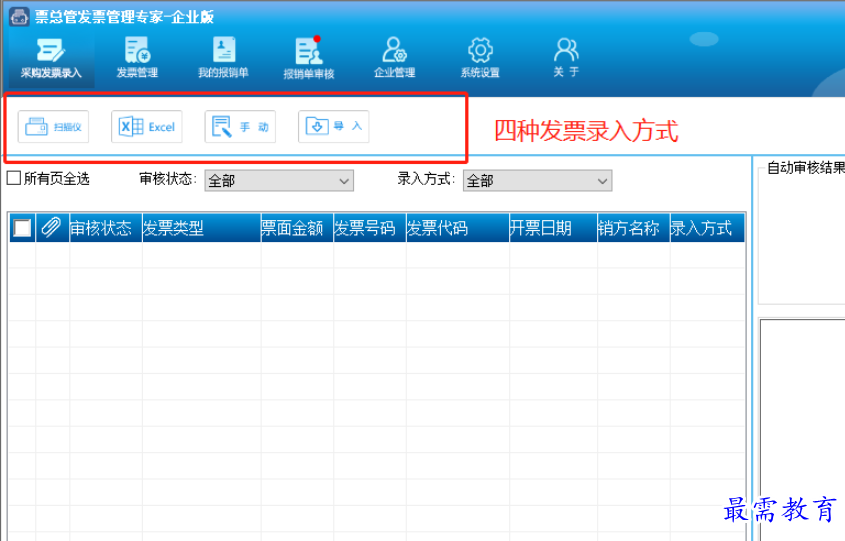Click the 导入 import button

(x=334, y=127)
